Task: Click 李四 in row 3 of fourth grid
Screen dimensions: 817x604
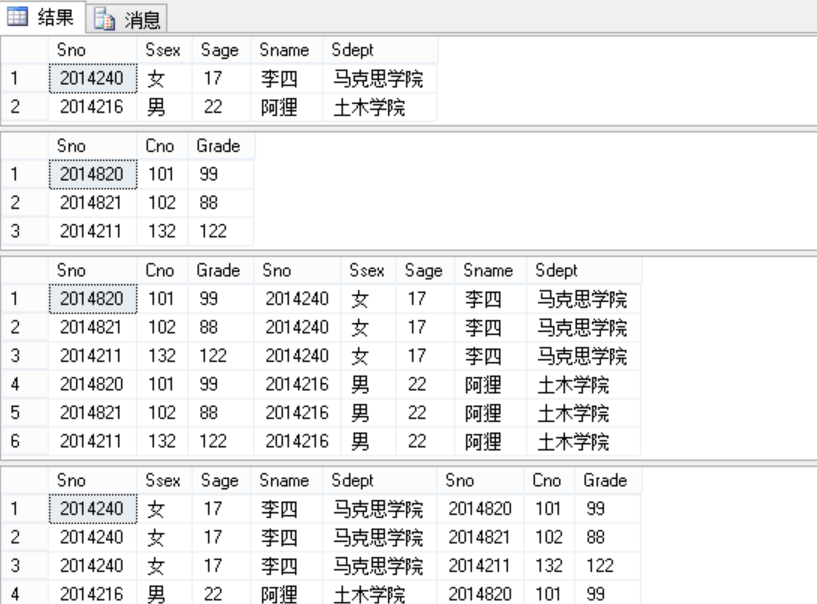Action: click(287, 565)
